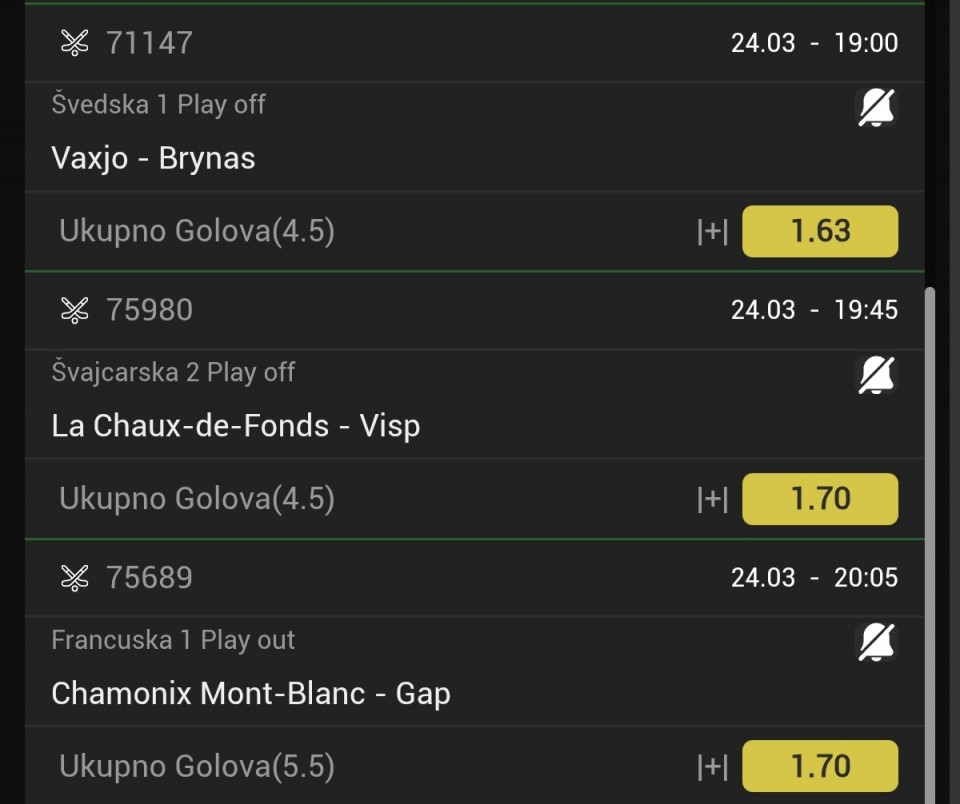Open the La Chaux-de-Fonds - Visp match
The height and width of the screenshot is (804, 960).
coord(235,426)
